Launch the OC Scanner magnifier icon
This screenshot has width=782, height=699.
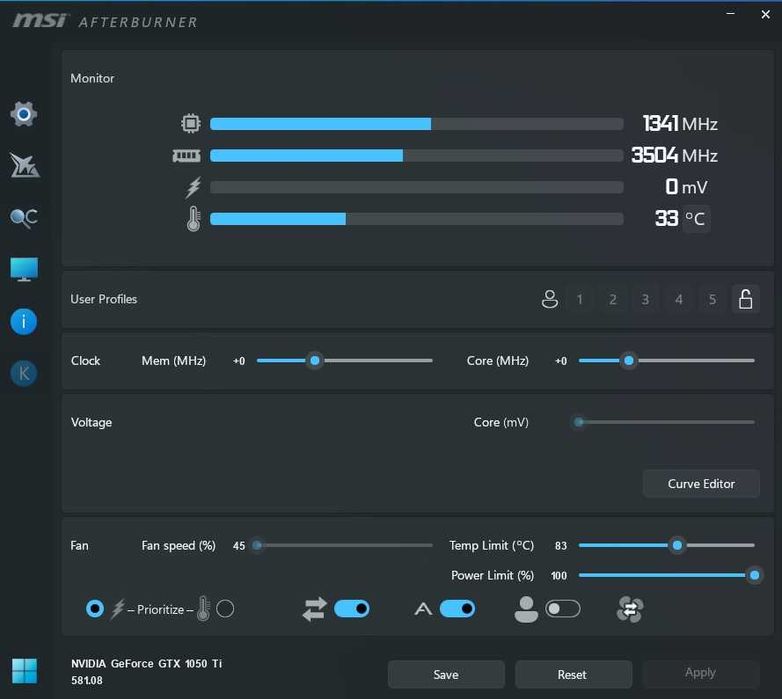23,218
